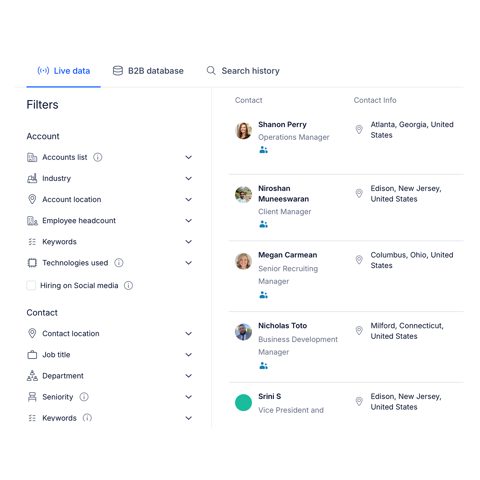Expand the Technologies used filter
The width and height of the screenshot is (480, 480).
pos(189,263)
